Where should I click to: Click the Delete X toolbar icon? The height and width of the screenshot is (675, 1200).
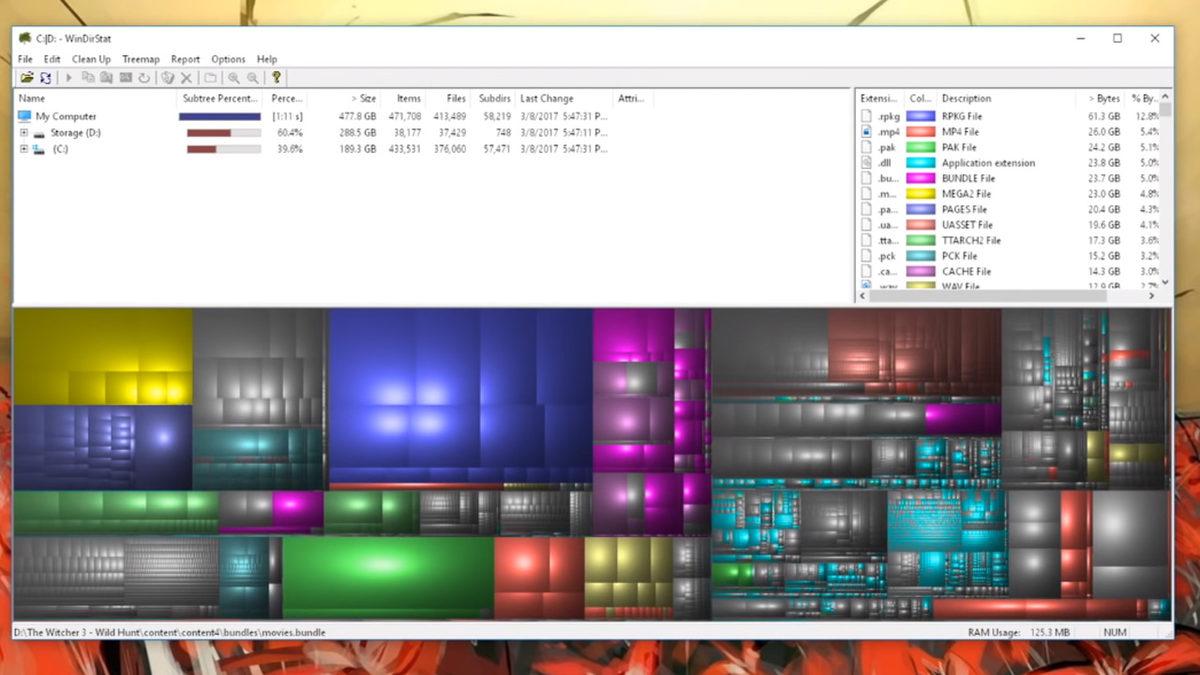point(186,78)
